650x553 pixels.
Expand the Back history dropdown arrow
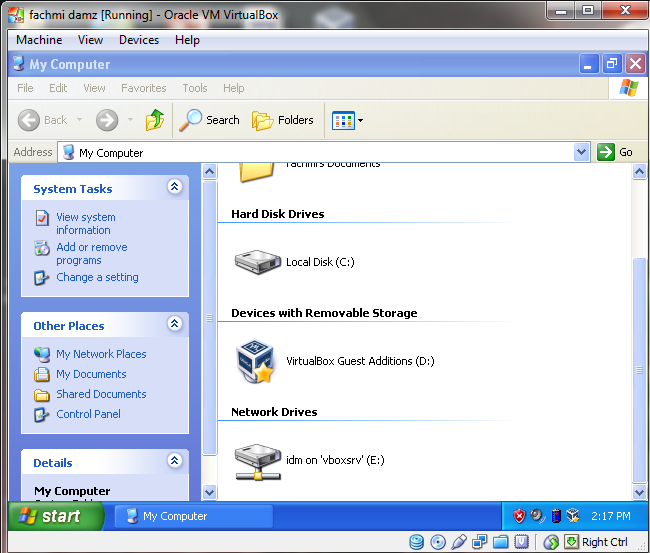pyautogui.click(x=79, y=120)
